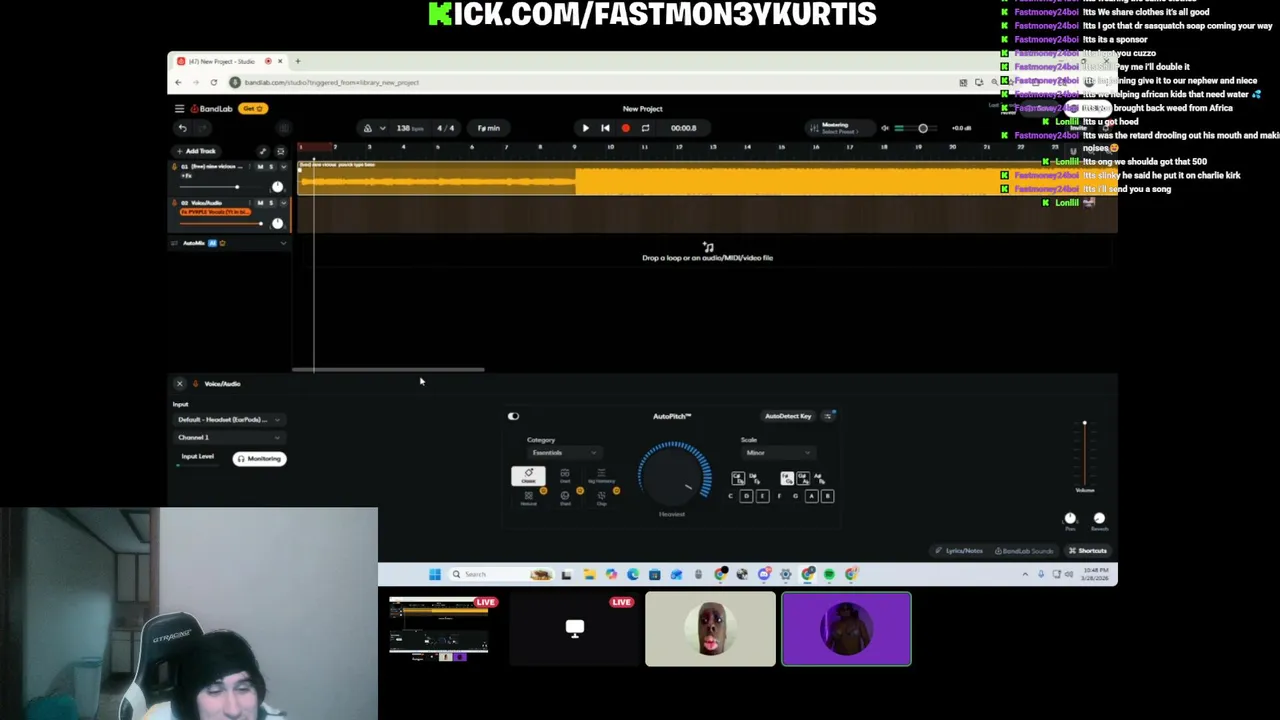Expand the AutoMix row chevron
The image size is (1280, 720).
click(283, 243)
